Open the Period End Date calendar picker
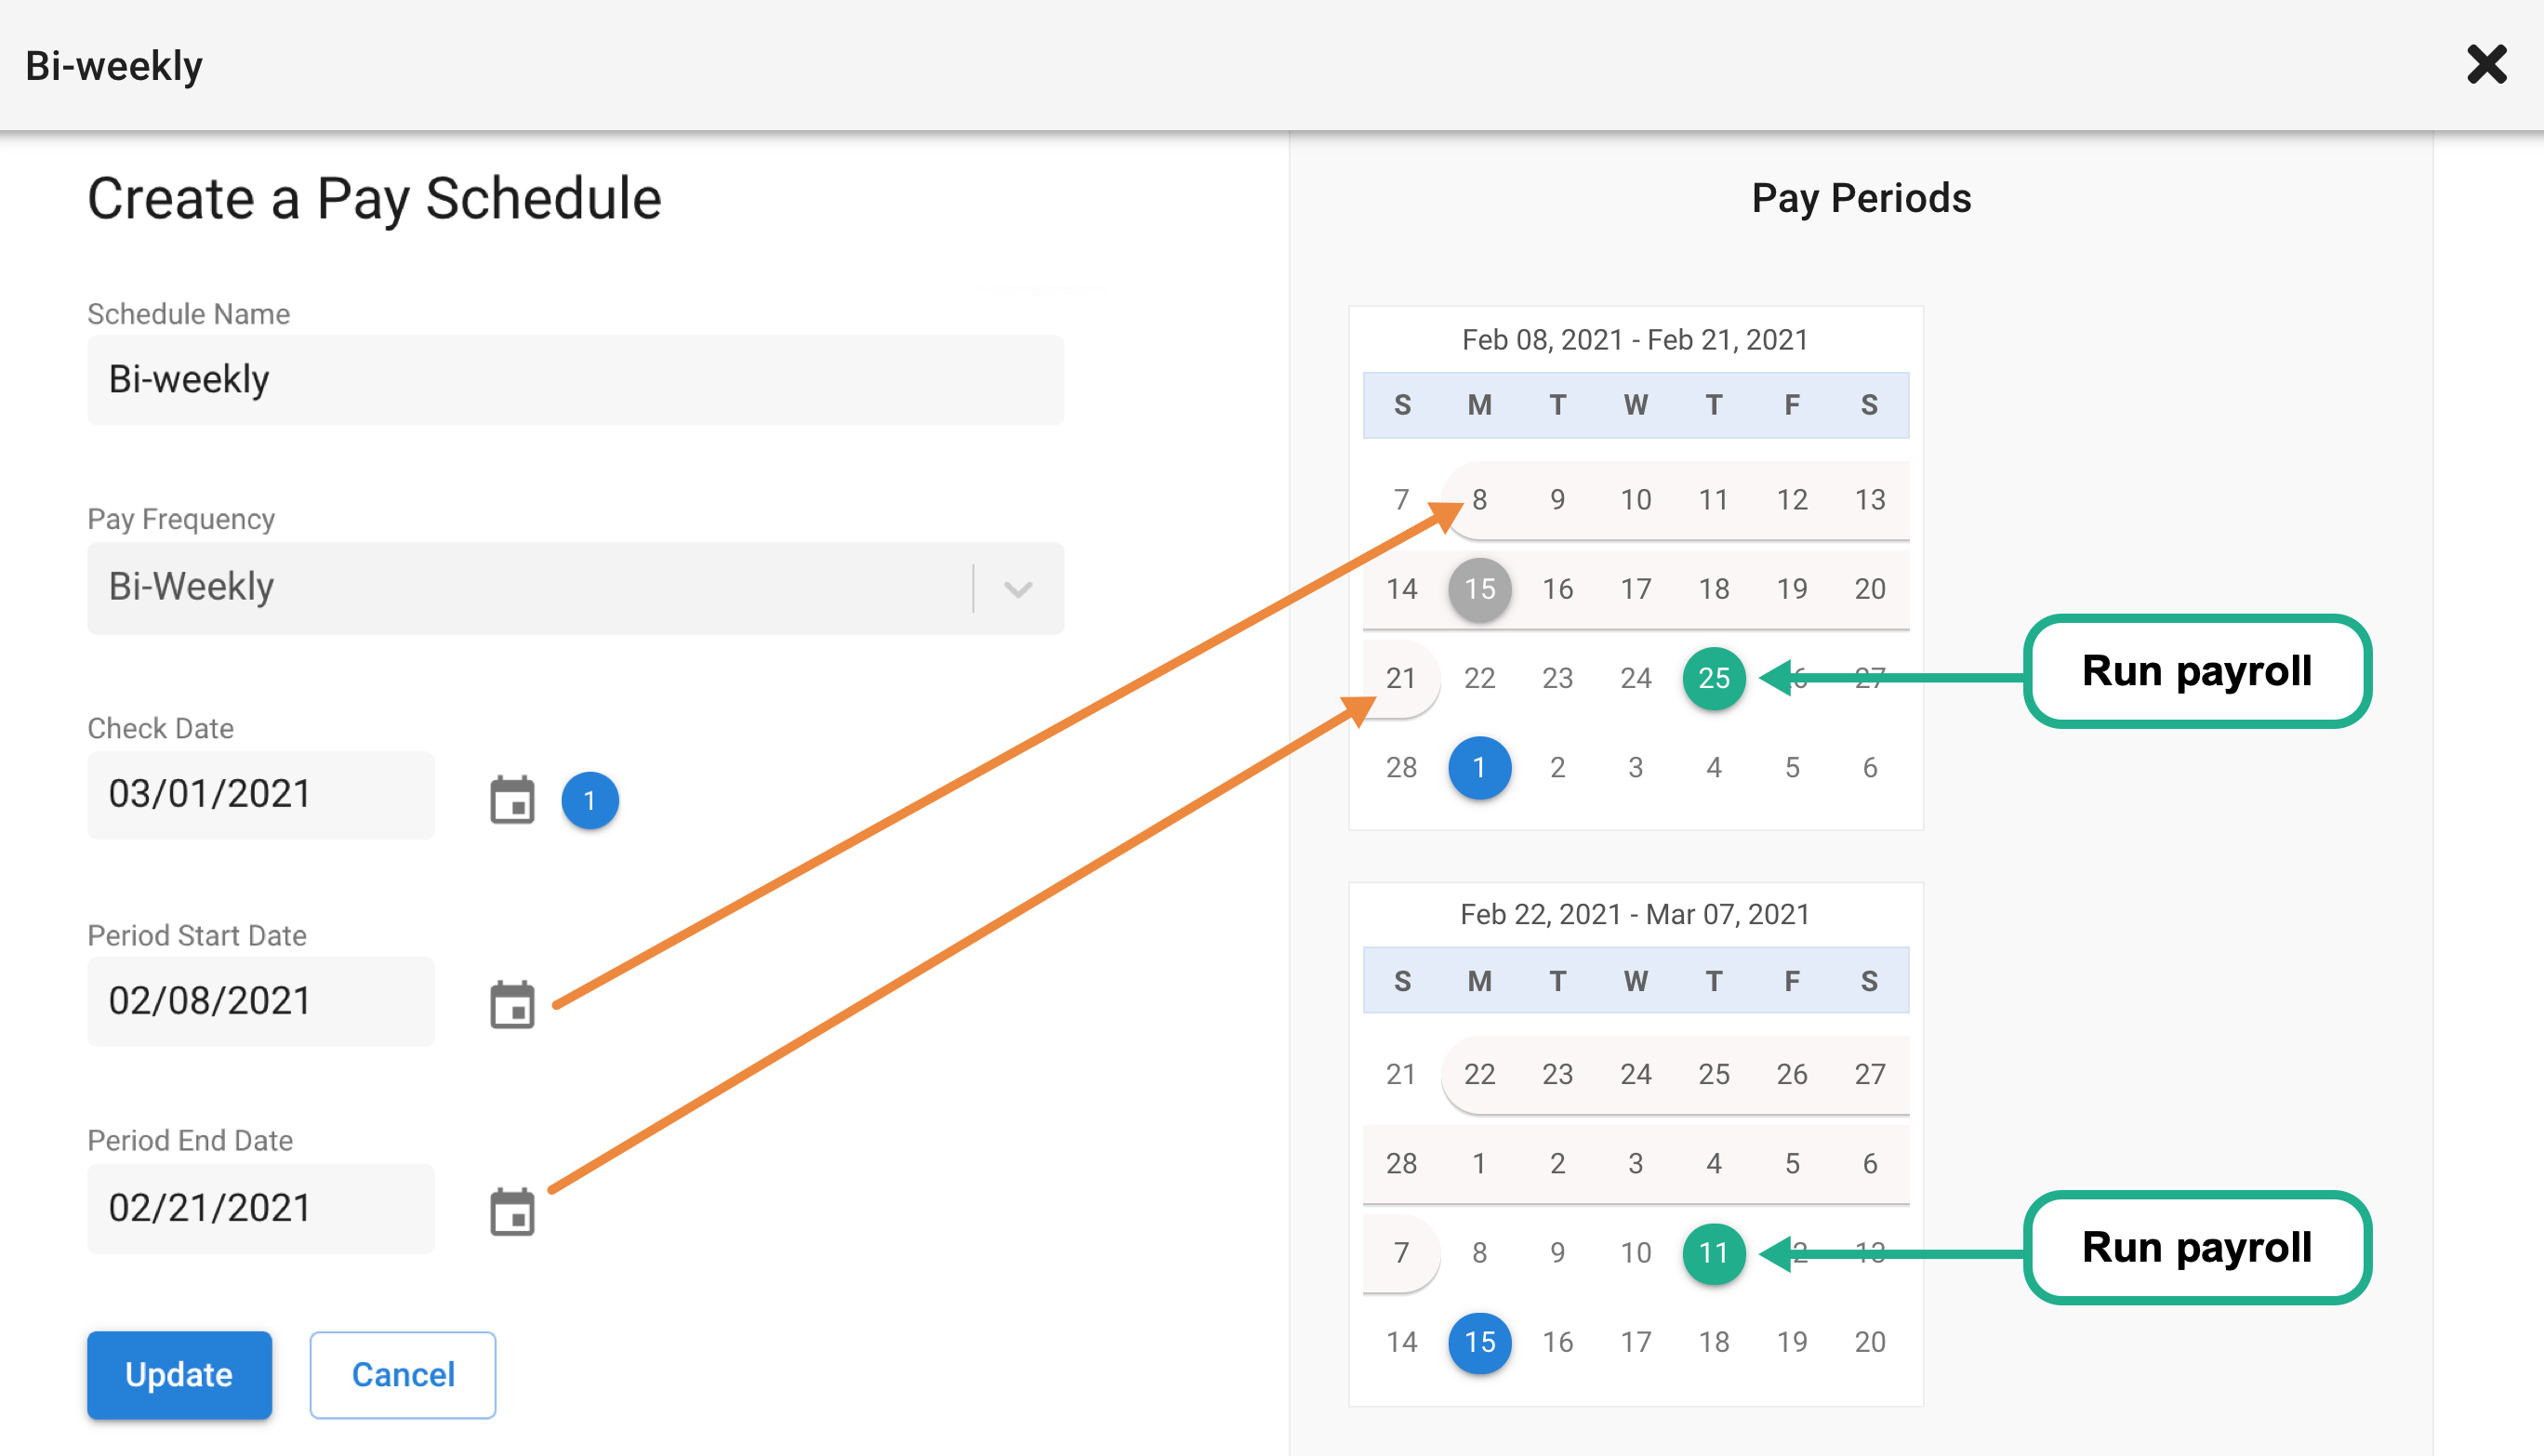The image size is (2544, 1456). point(512,1211)
